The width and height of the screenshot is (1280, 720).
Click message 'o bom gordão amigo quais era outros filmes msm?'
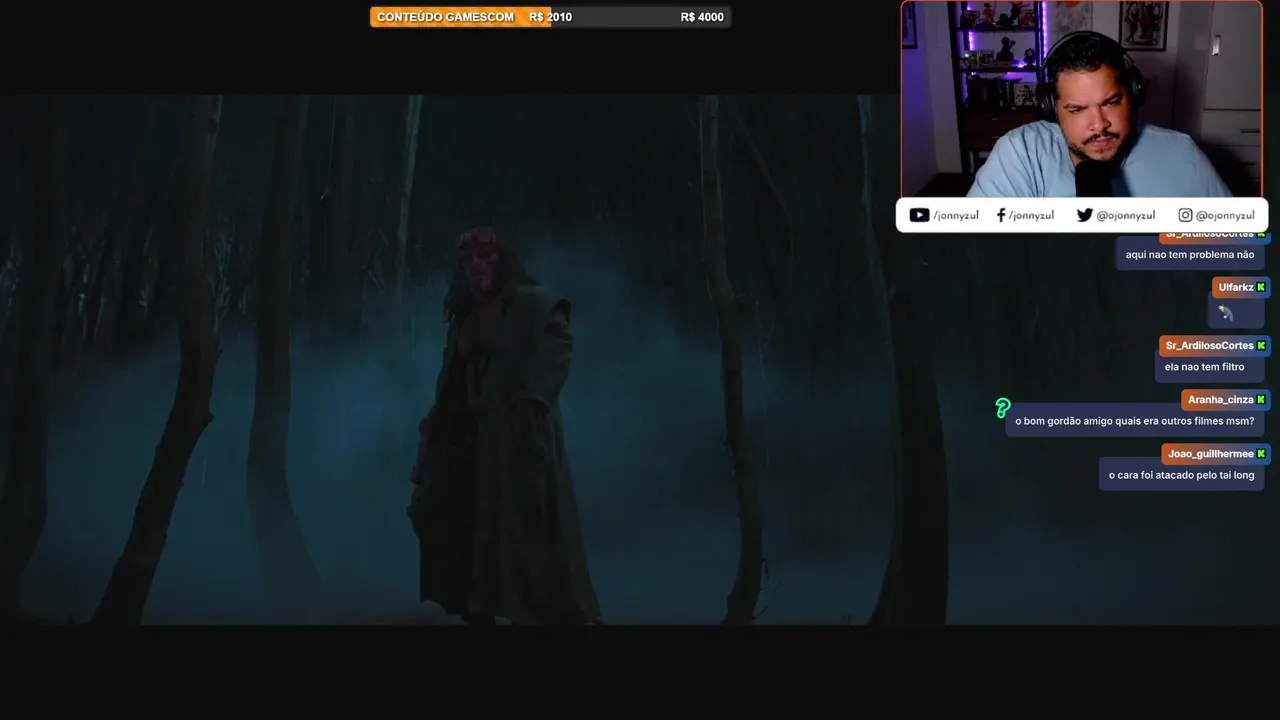1135,421
